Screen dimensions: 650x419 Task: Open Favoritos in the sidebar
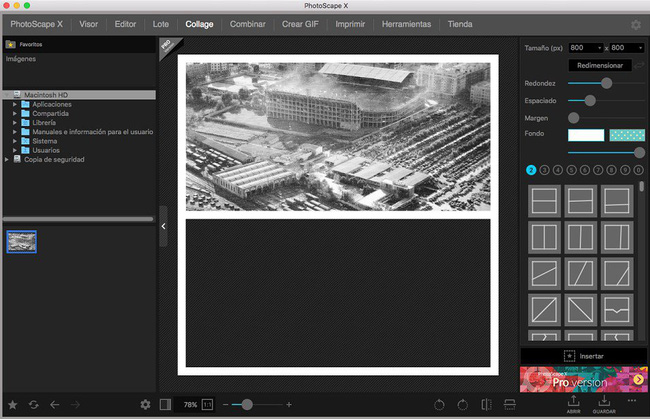(31, 44)
